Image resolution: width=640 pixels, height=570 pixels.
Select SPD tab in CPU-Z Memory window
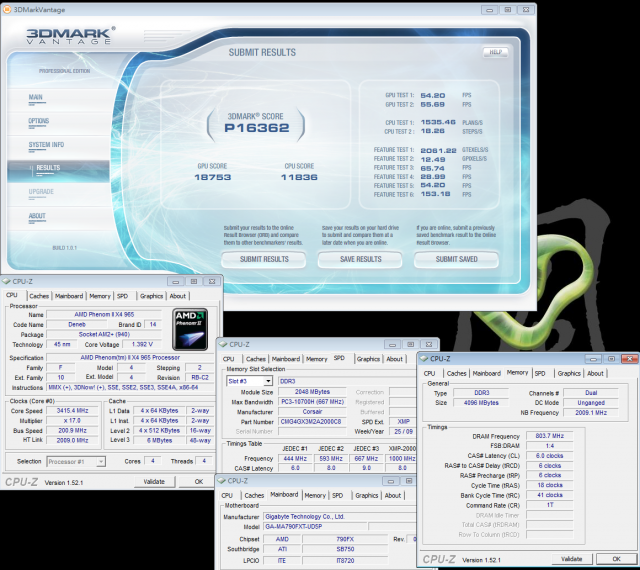540,373
